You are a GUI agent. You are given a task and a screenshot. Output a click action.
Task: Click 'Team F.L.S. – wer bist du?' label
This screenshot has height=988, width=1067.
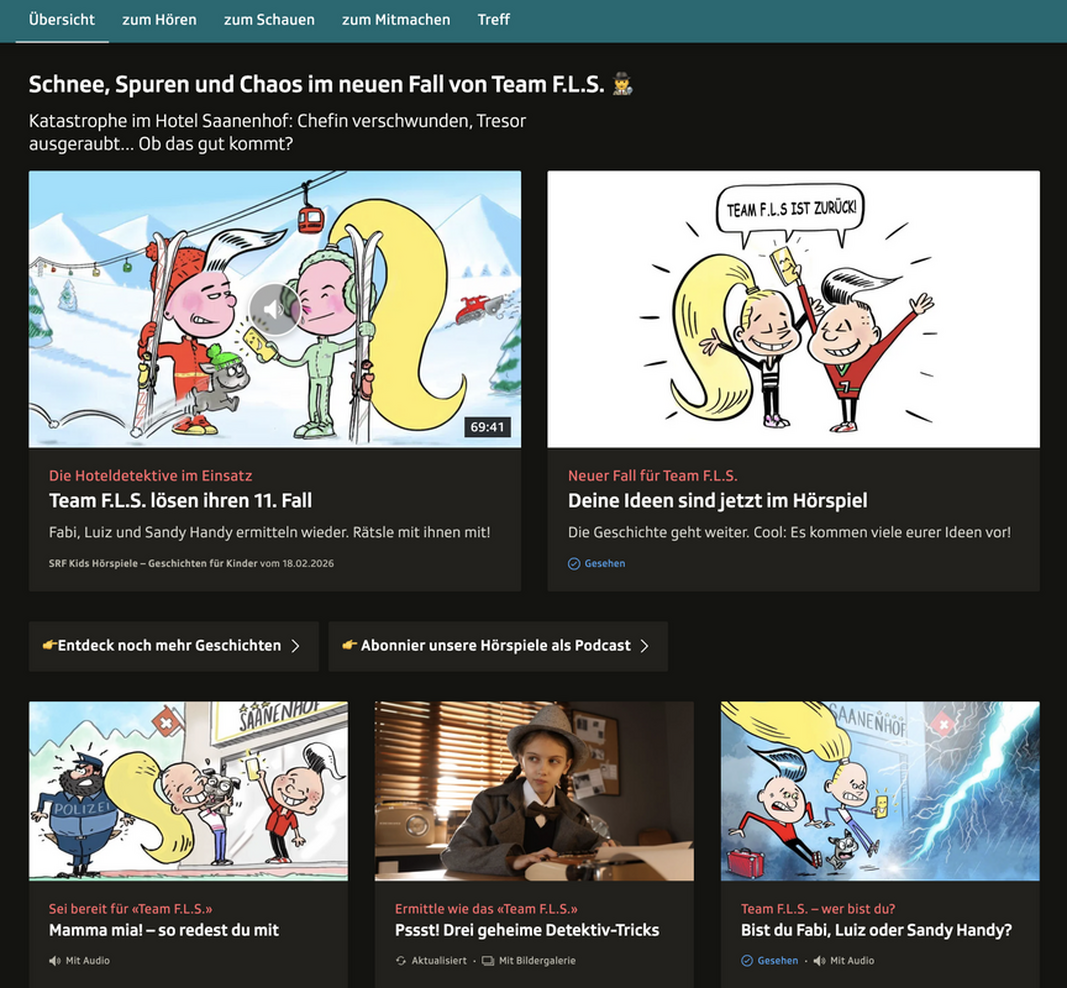[x=818, y=909]
